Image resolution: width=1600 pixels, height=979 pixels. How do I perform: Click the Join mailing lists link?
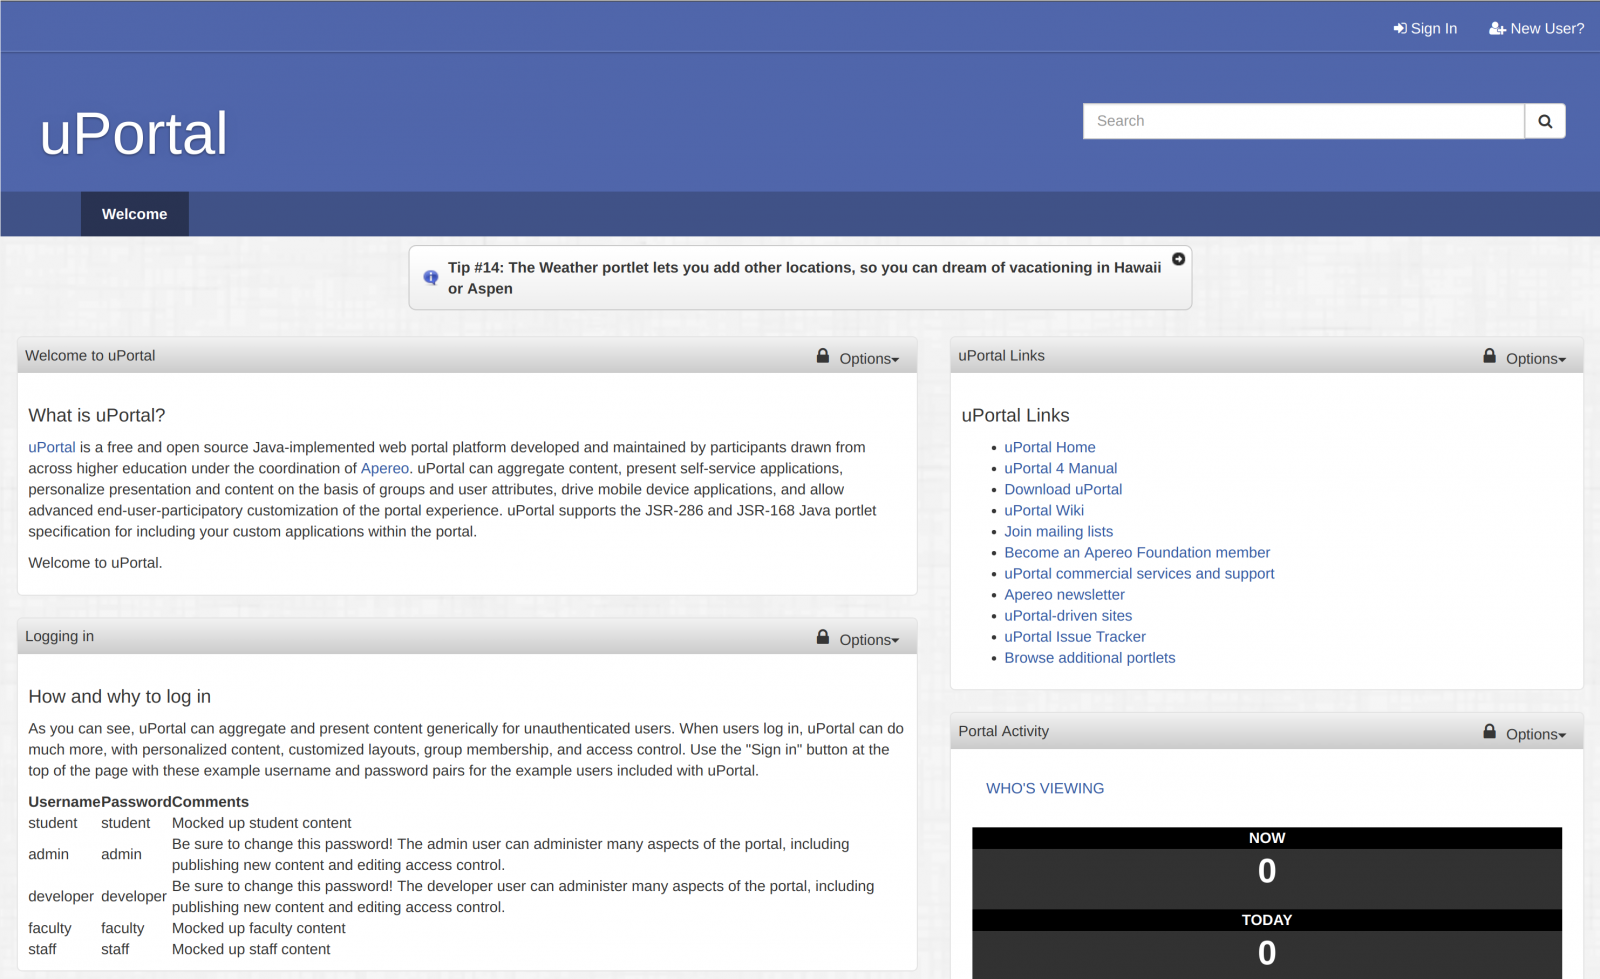pyautogui.click(x=1059, y=531)
